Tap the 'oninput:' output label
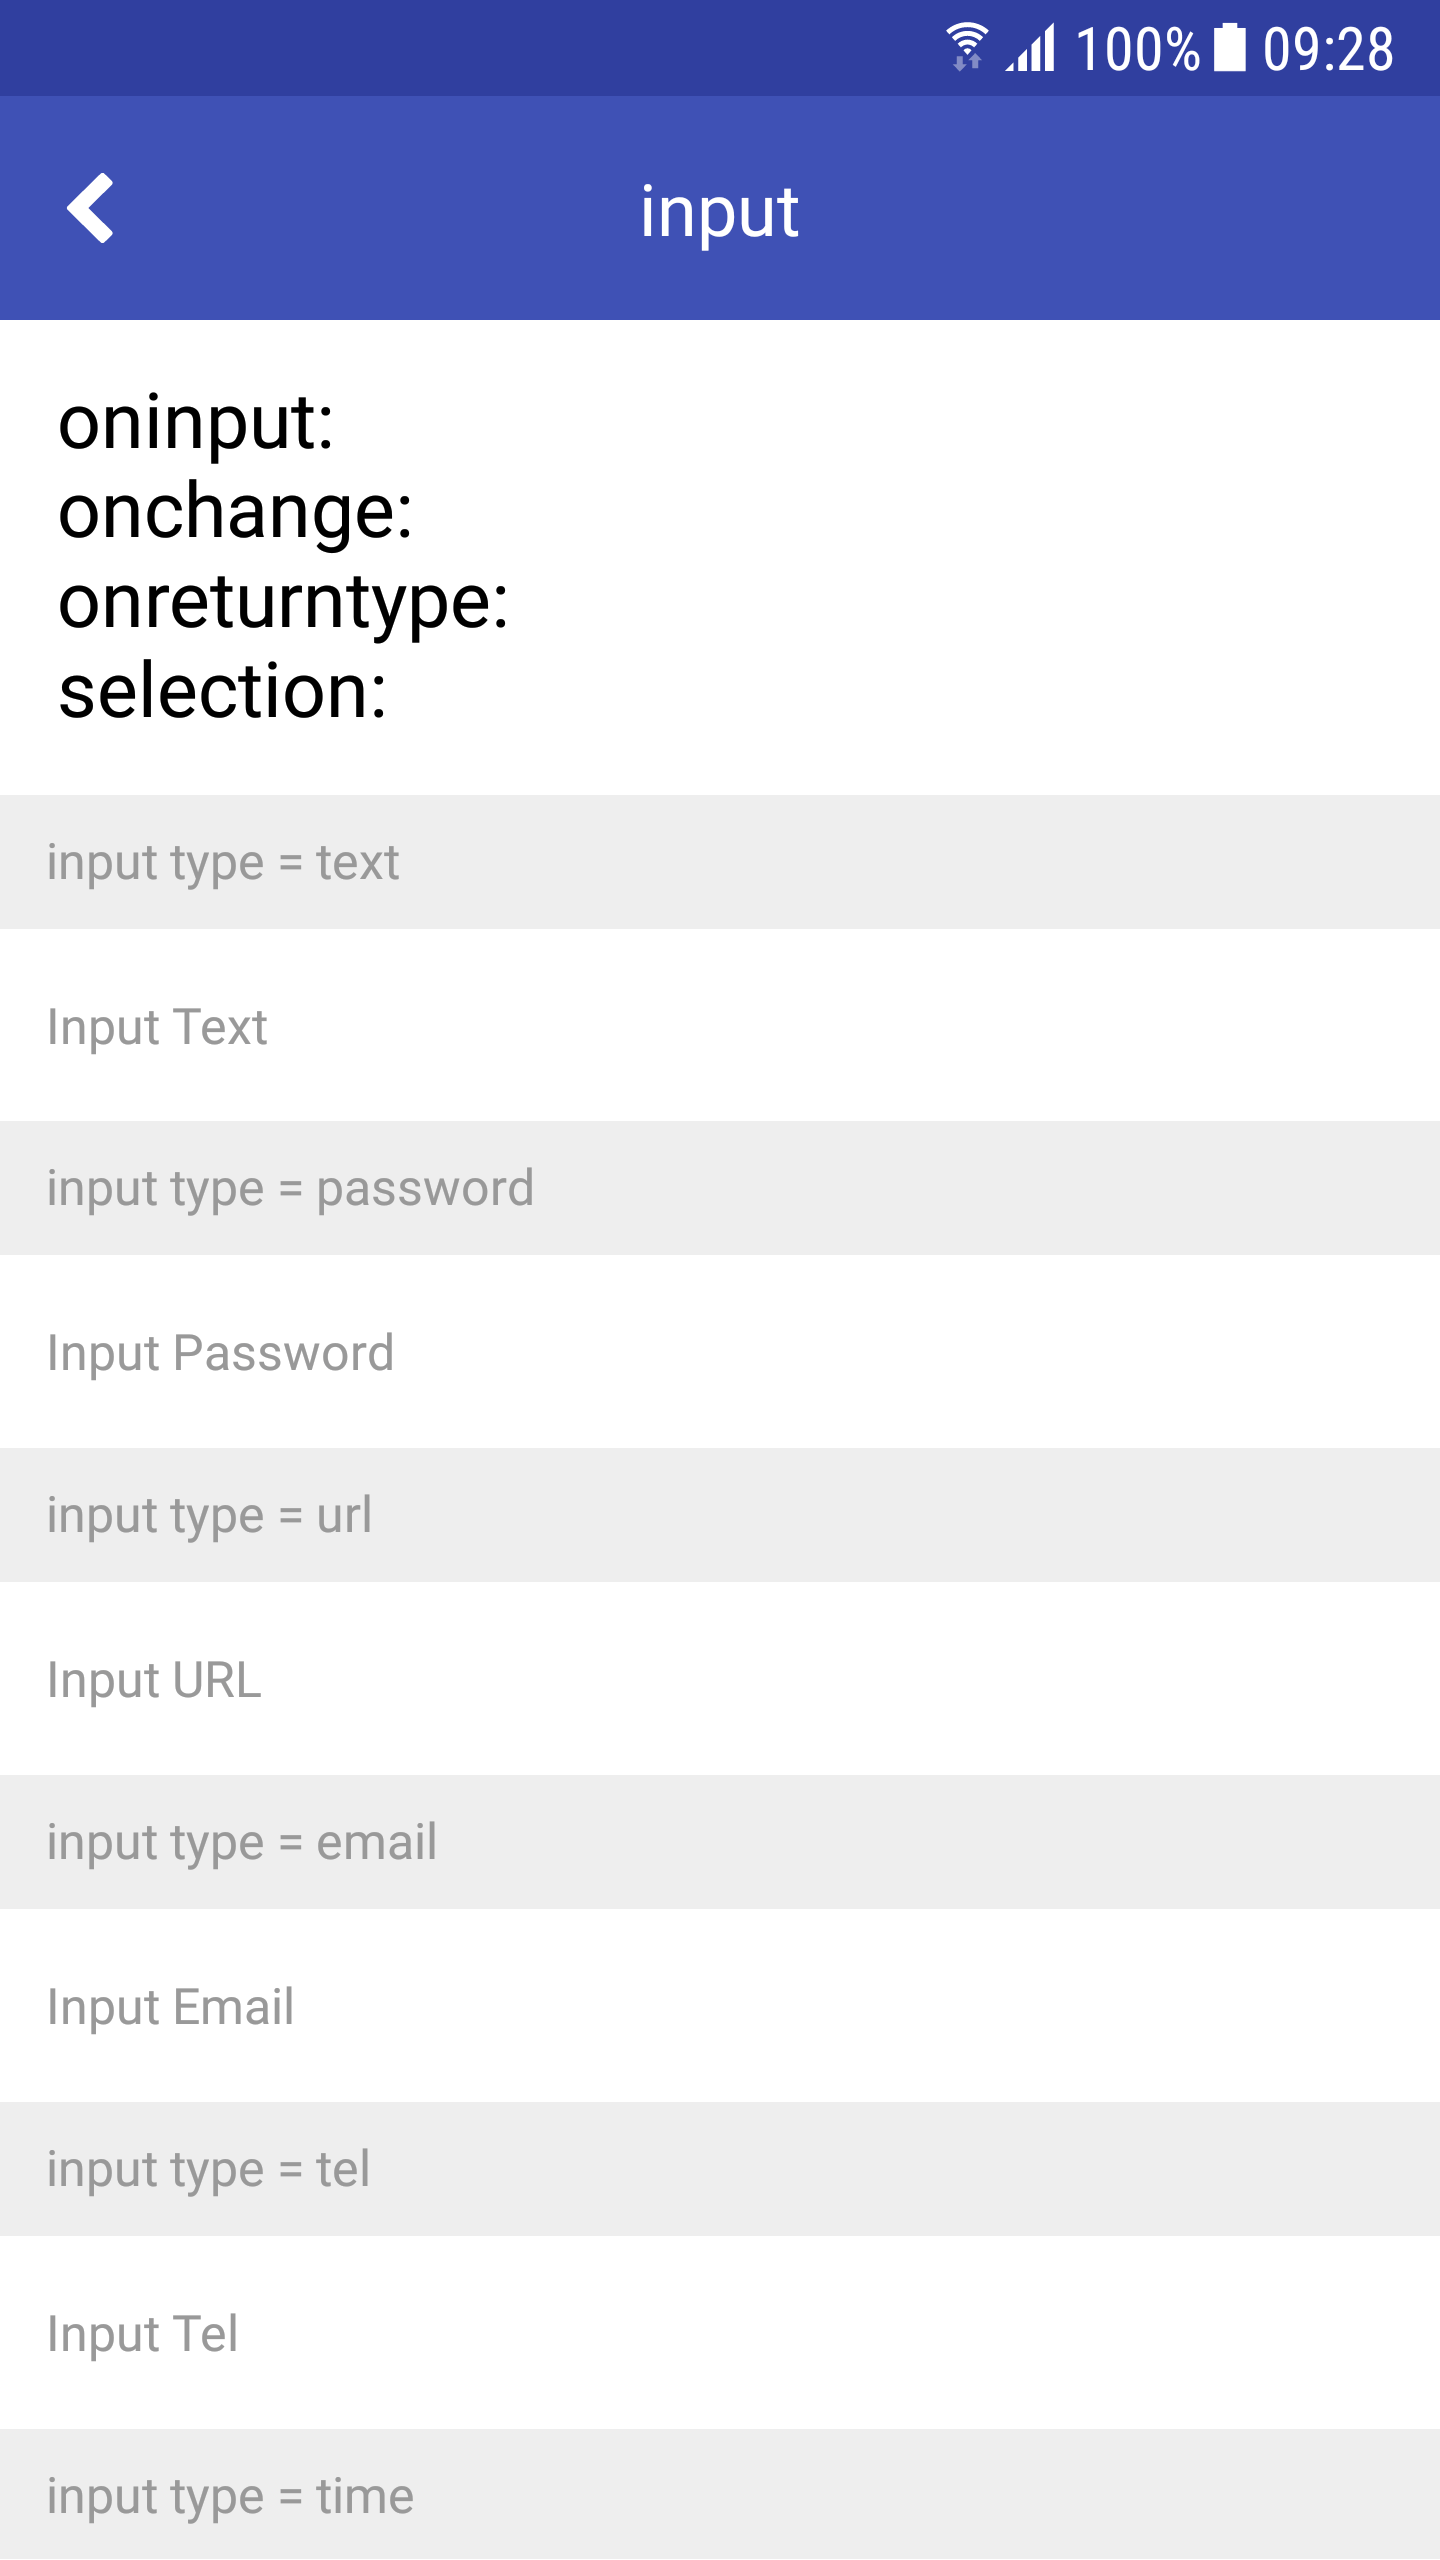Screen dimensions: 1440x2560 196,422
